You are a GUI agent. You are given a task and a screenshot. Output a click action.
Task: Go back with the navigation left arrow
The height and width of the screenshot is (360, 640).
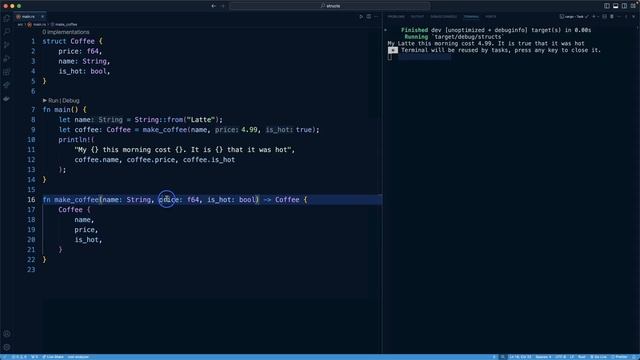click(x=213, y=6)
